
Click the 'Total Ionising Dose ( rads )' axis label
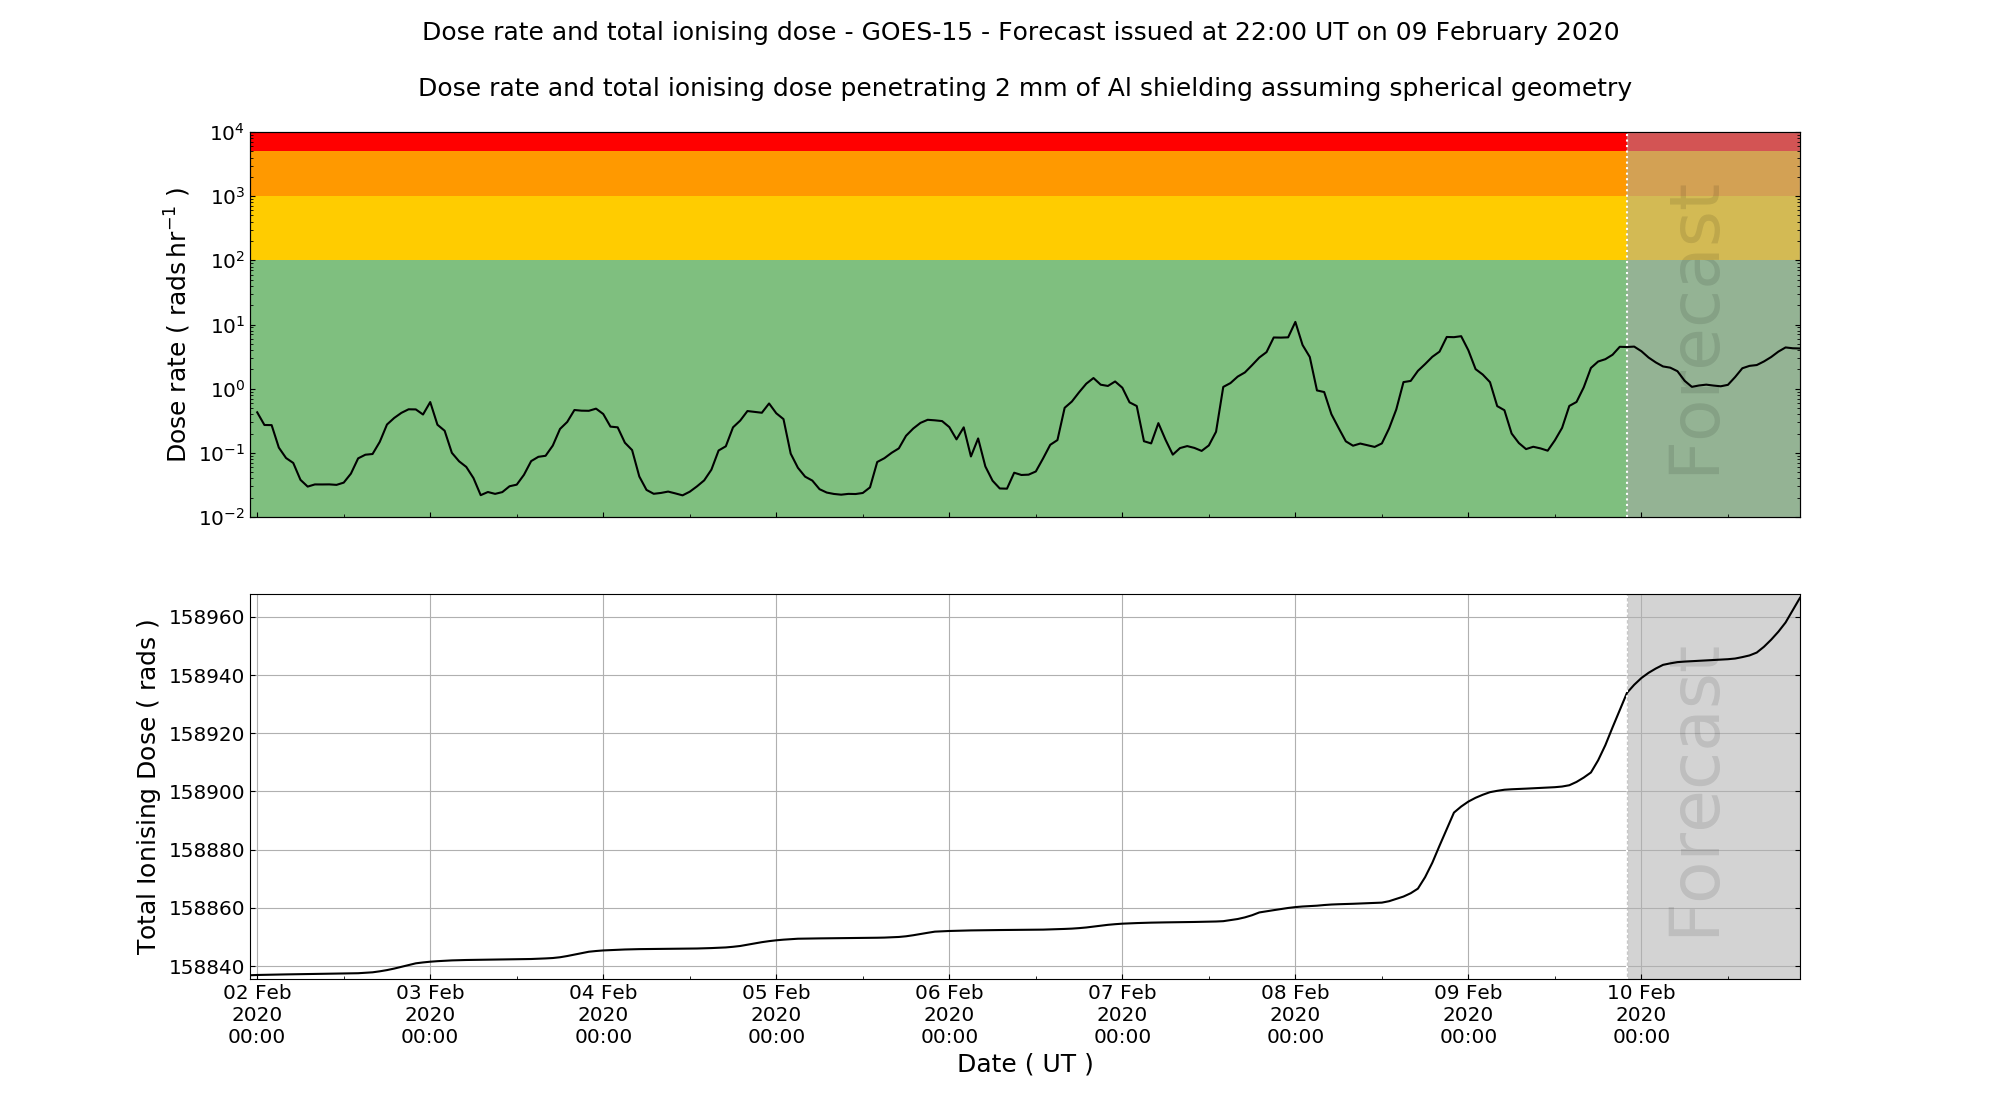coord(147,787)
